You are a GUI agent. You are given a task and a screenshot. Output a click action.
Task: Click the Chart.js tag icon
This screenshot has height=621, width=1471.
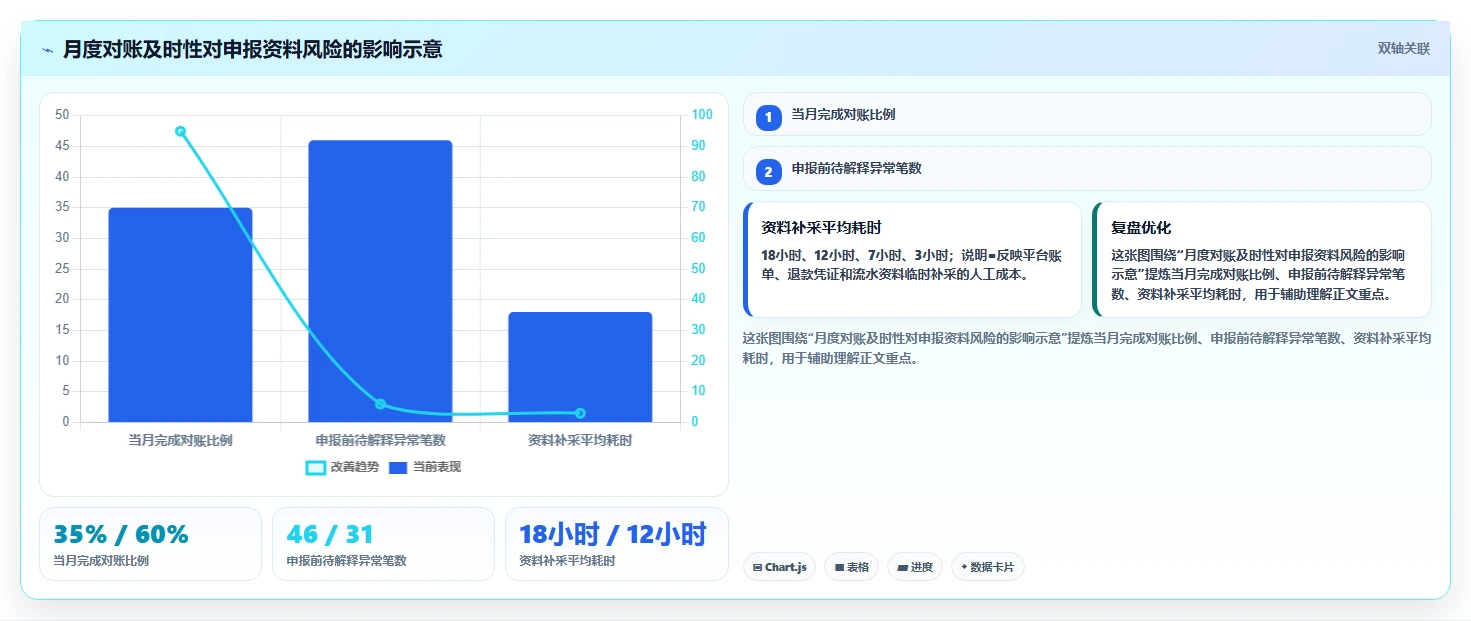pyautogui.click(x=757, y=567)
